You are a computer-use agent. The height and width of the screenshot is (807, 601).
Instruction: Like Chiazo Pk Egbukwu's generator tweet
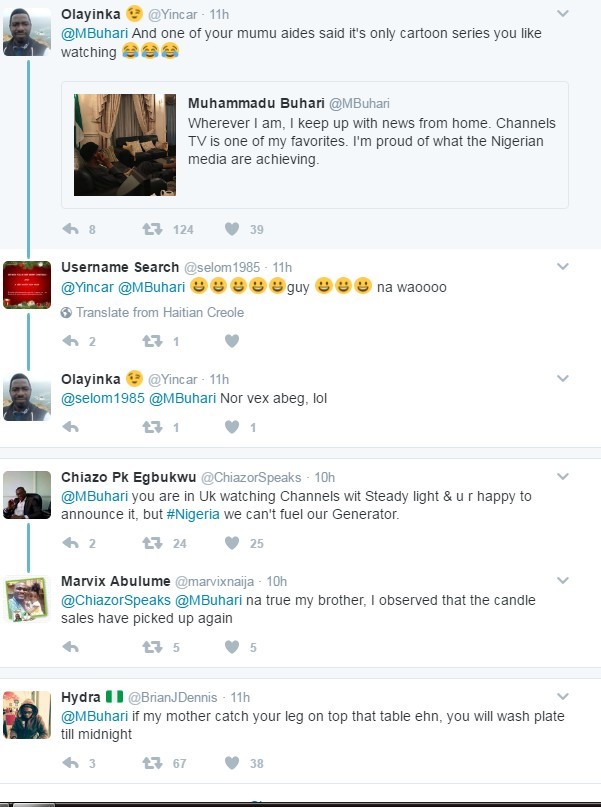coord(232,543)
